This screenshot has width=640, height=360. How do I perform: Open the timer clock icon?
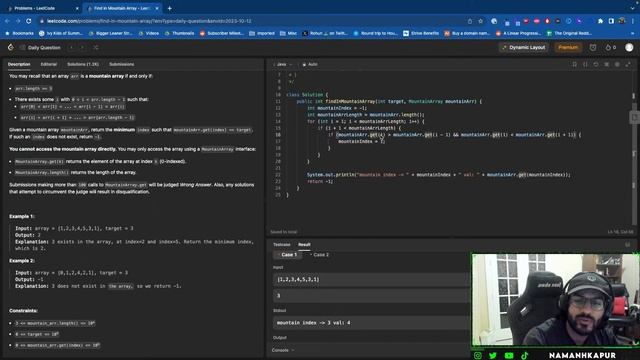(593, 48)
